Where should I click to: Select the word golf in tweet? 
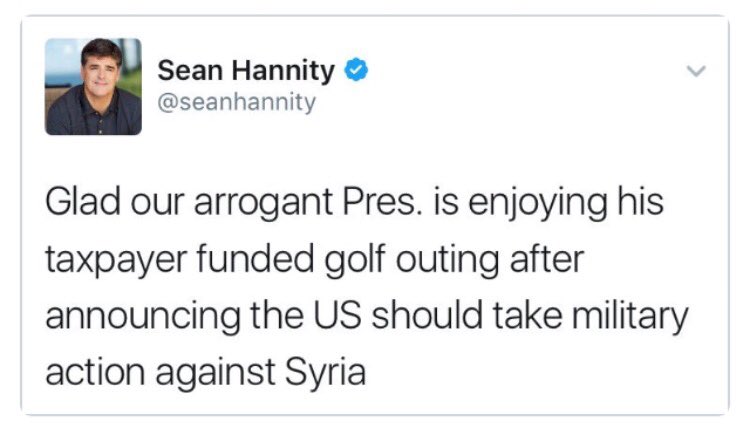pos(353,260)
